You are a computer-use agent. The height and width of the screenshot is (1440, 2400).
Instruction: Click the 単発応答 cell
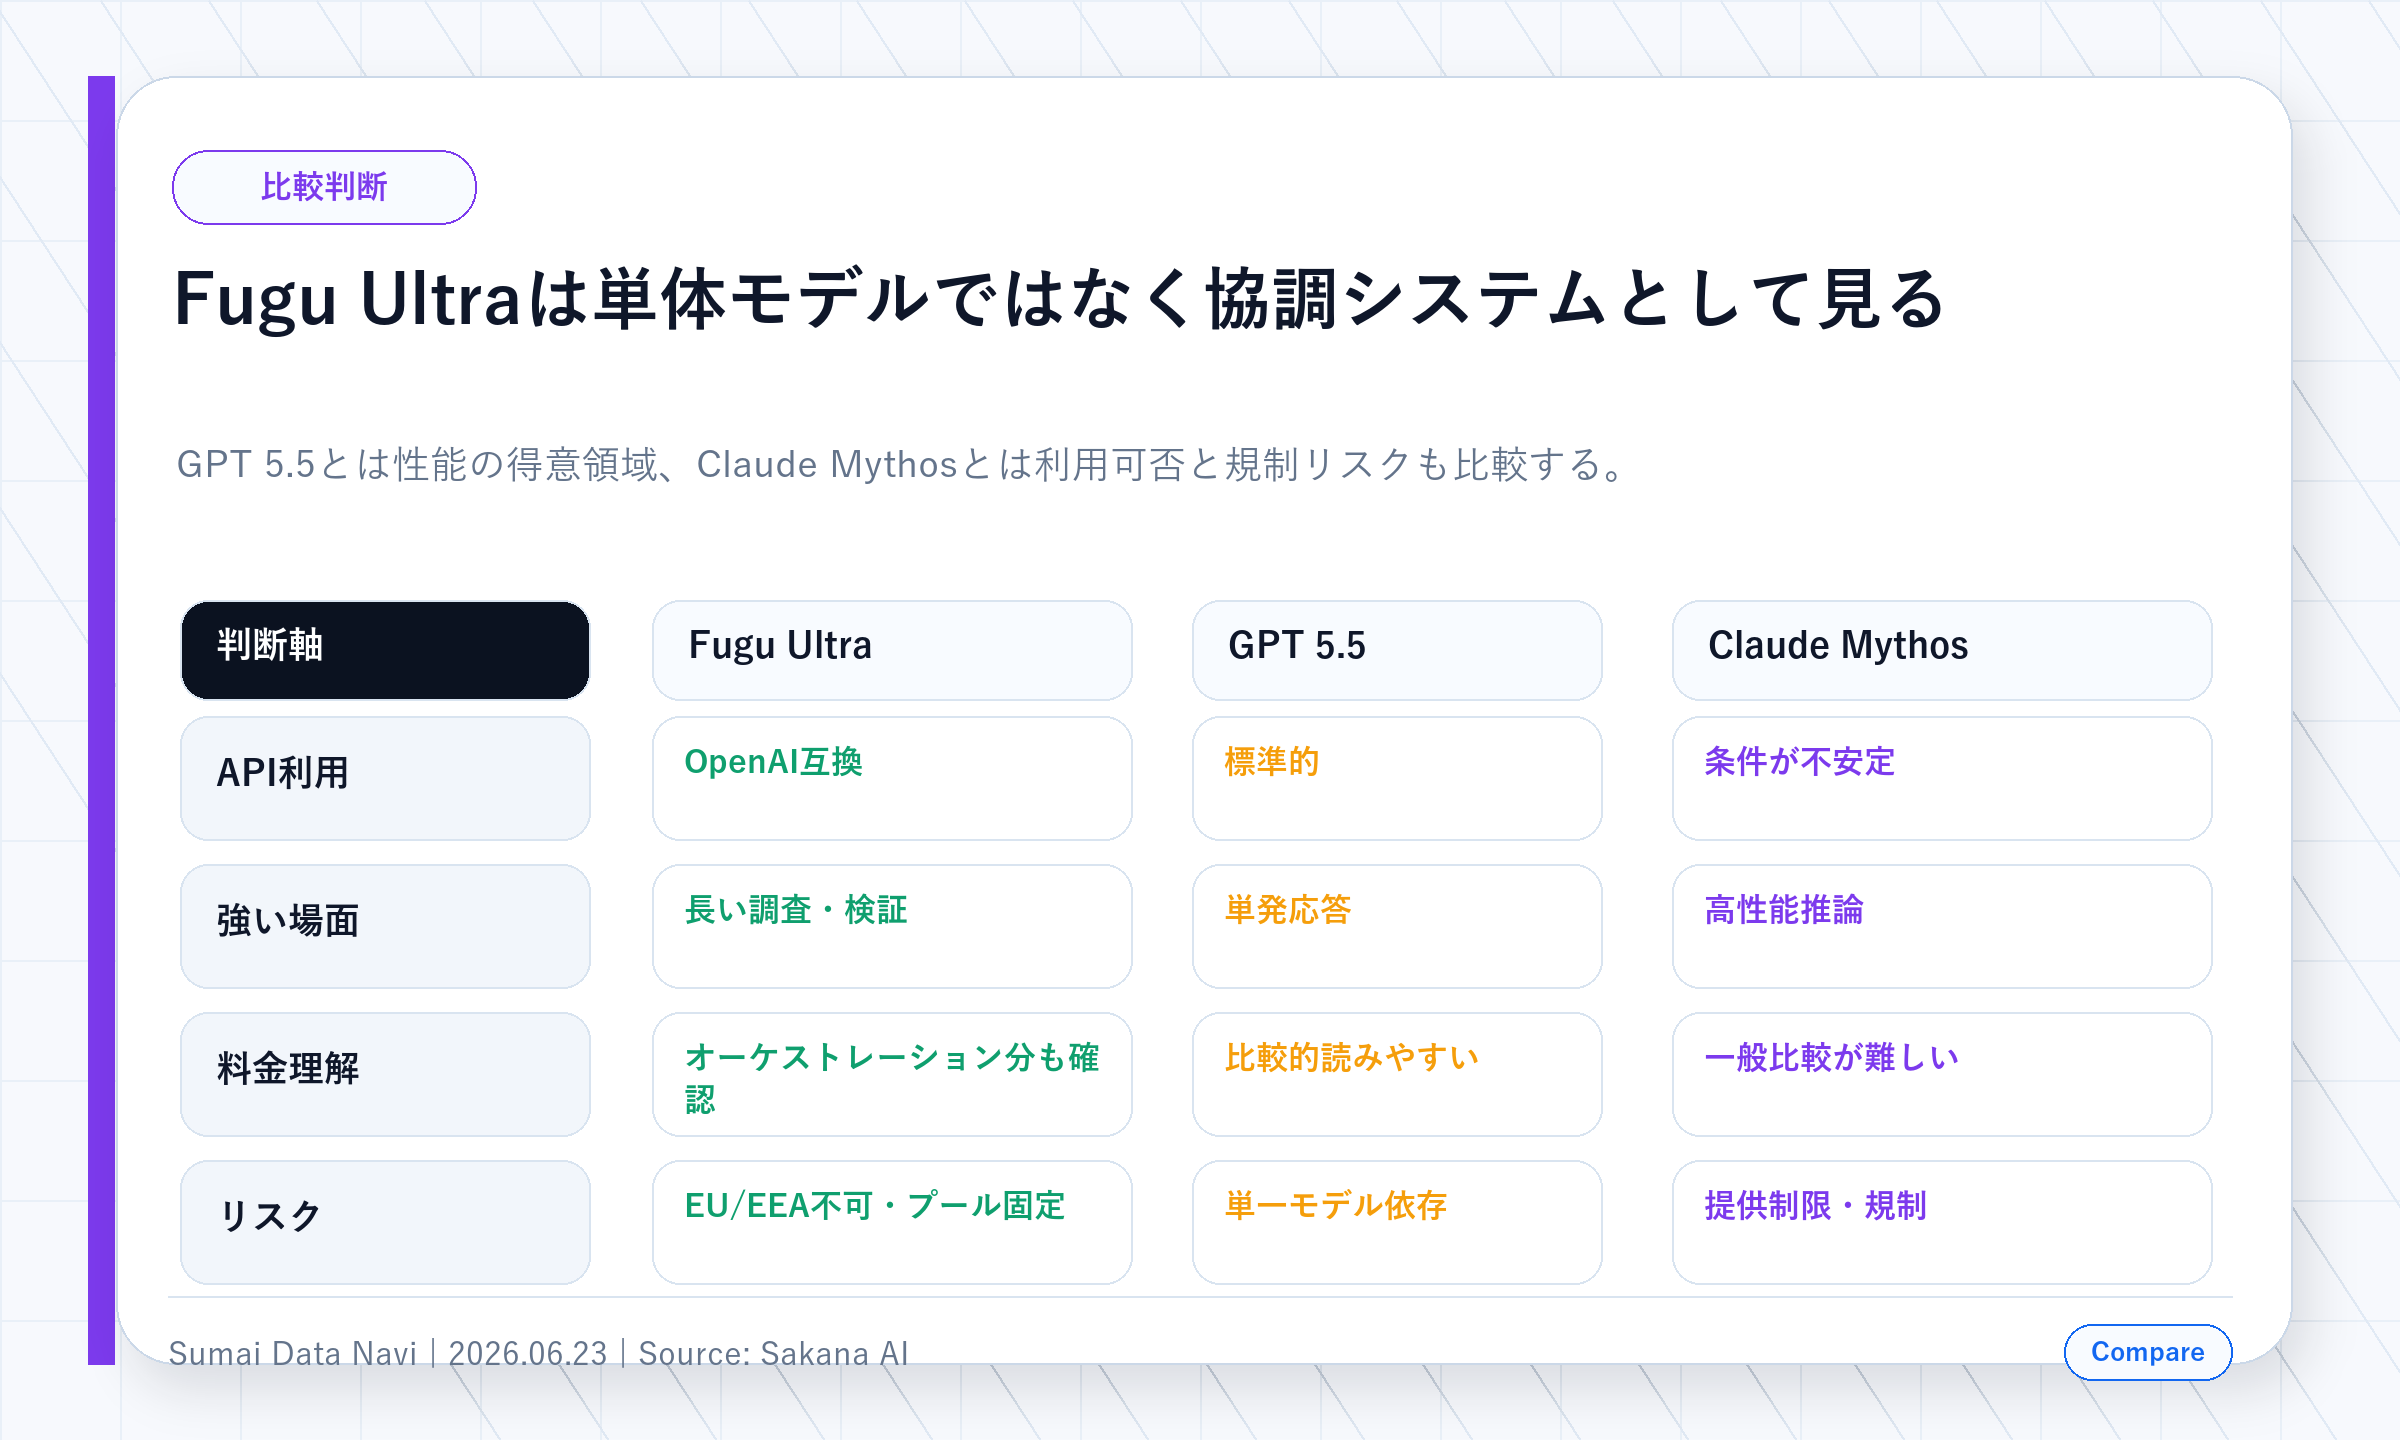click(x=1397, y=926)
